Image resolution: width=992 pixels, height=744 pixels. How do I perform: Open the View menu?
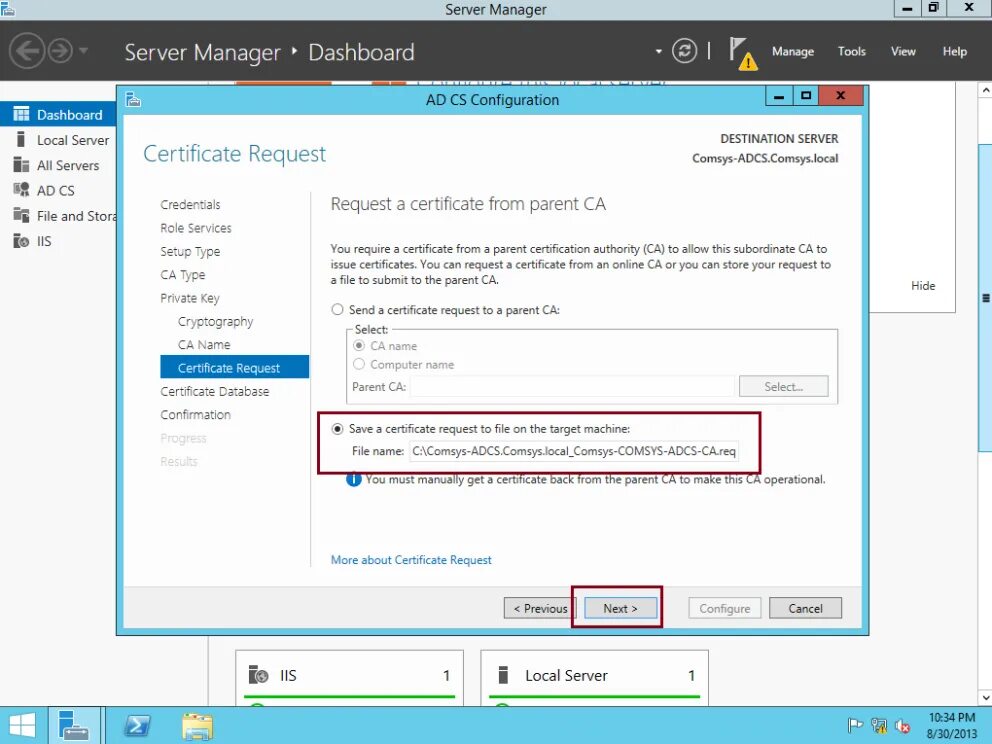pos(903,51)
